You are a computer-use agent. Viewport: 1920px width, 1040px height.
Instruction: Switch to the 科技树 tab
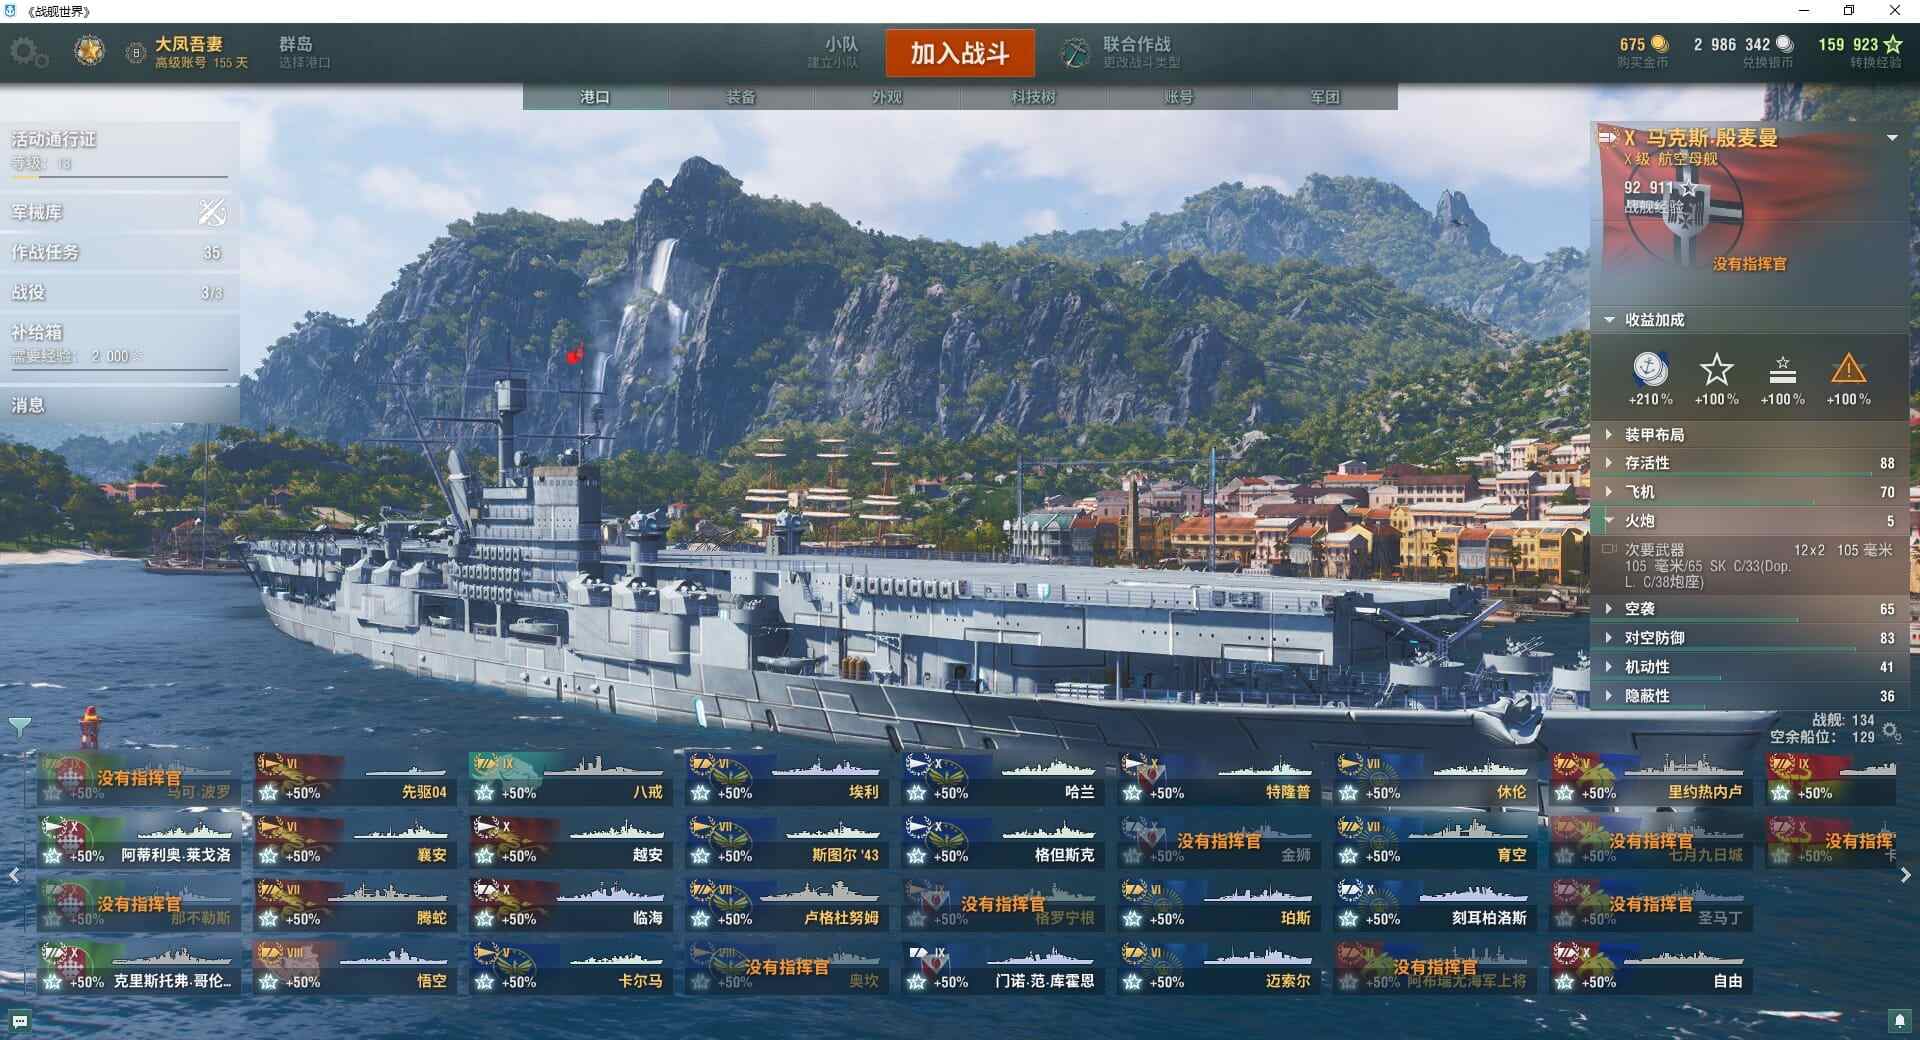1033,97
